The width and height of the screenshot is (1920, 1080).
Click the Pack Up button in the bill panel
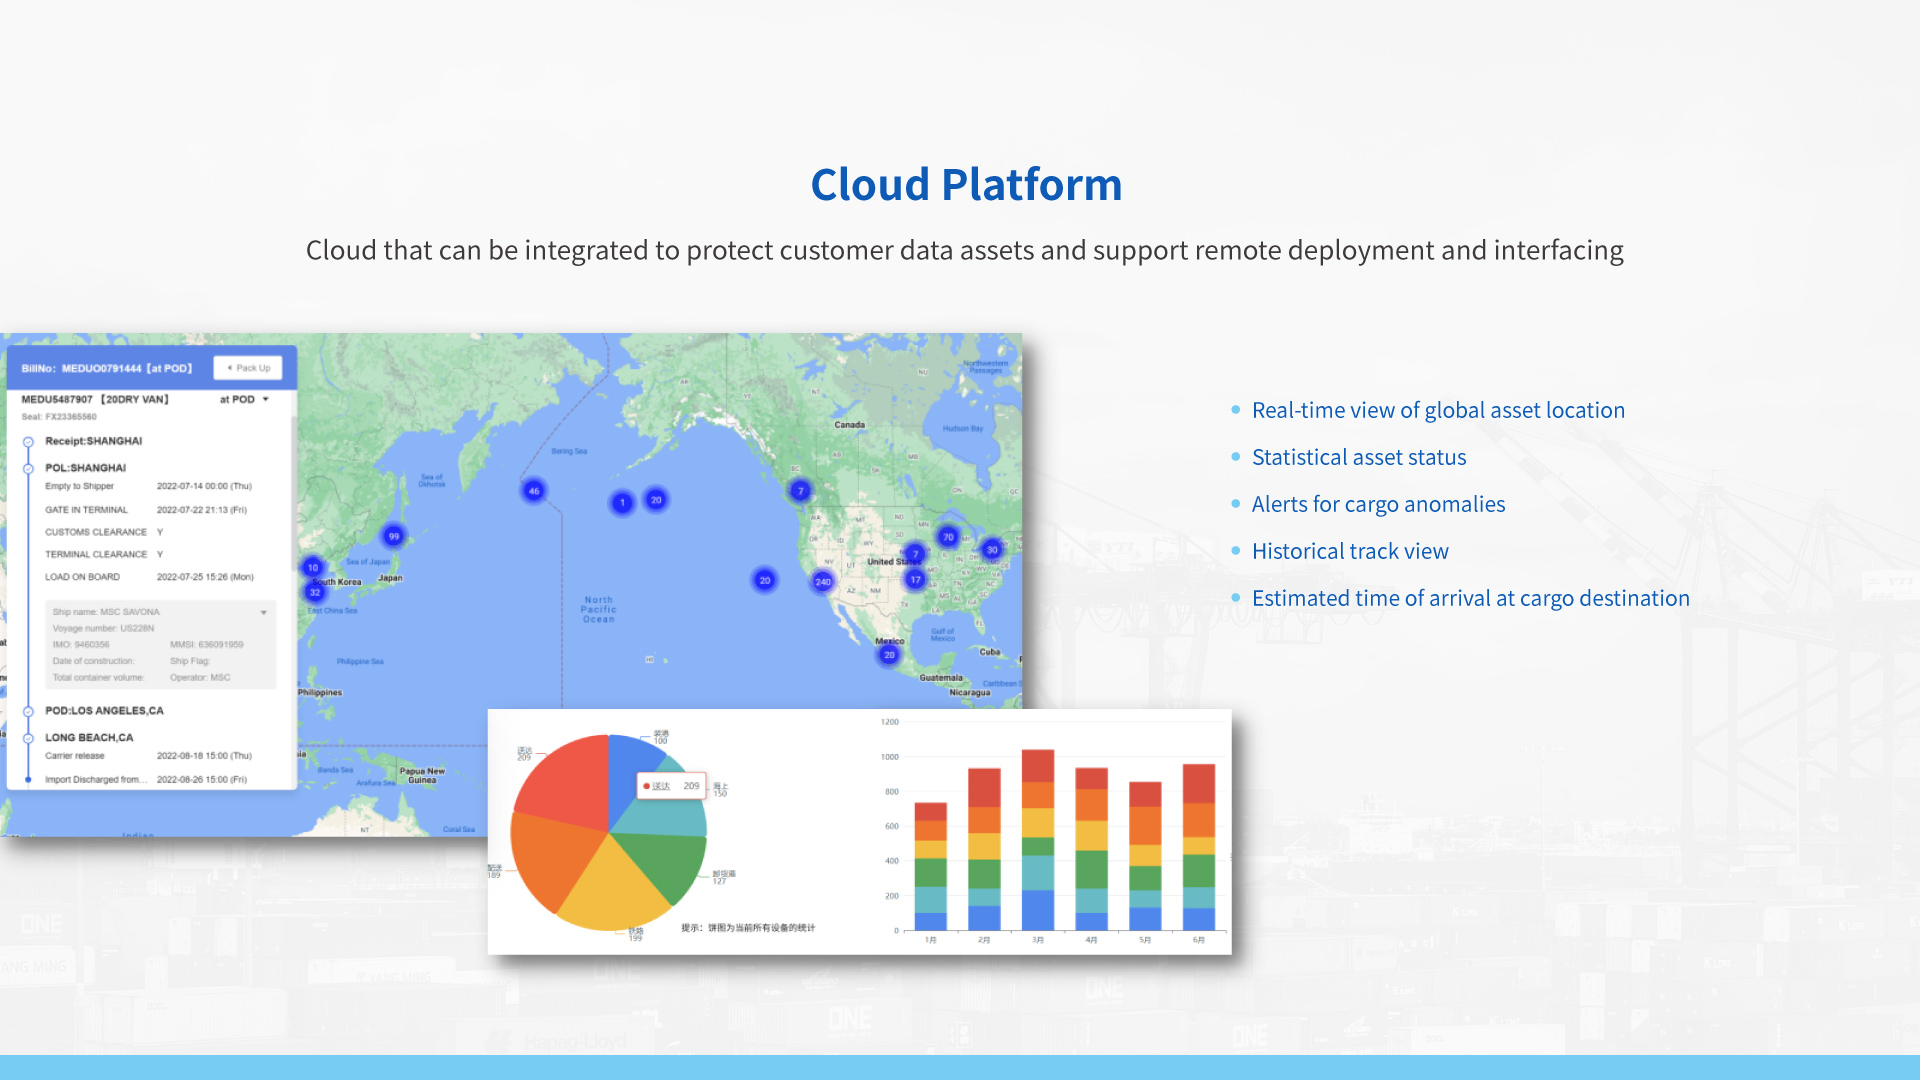[248, 368]
